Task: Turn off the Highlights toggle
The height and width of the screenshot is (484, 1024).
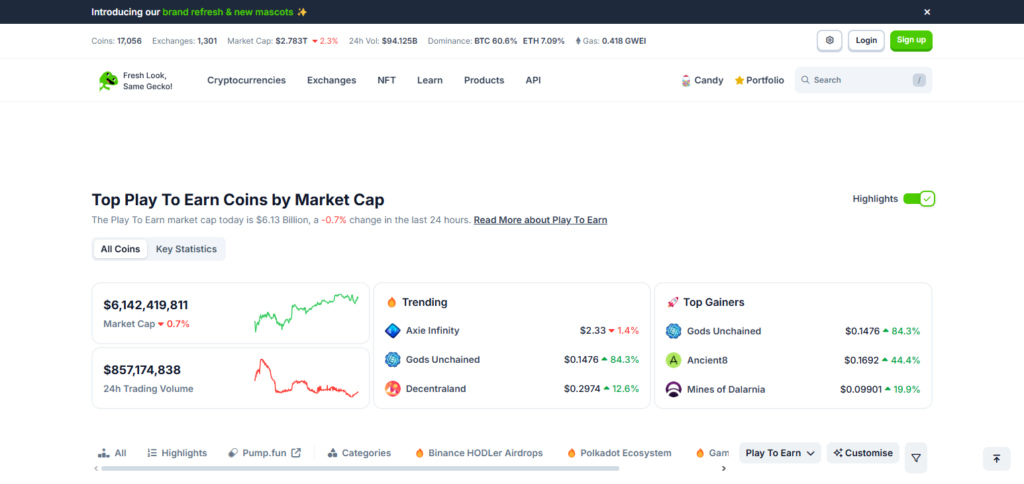Action: (x=919, y=199)
